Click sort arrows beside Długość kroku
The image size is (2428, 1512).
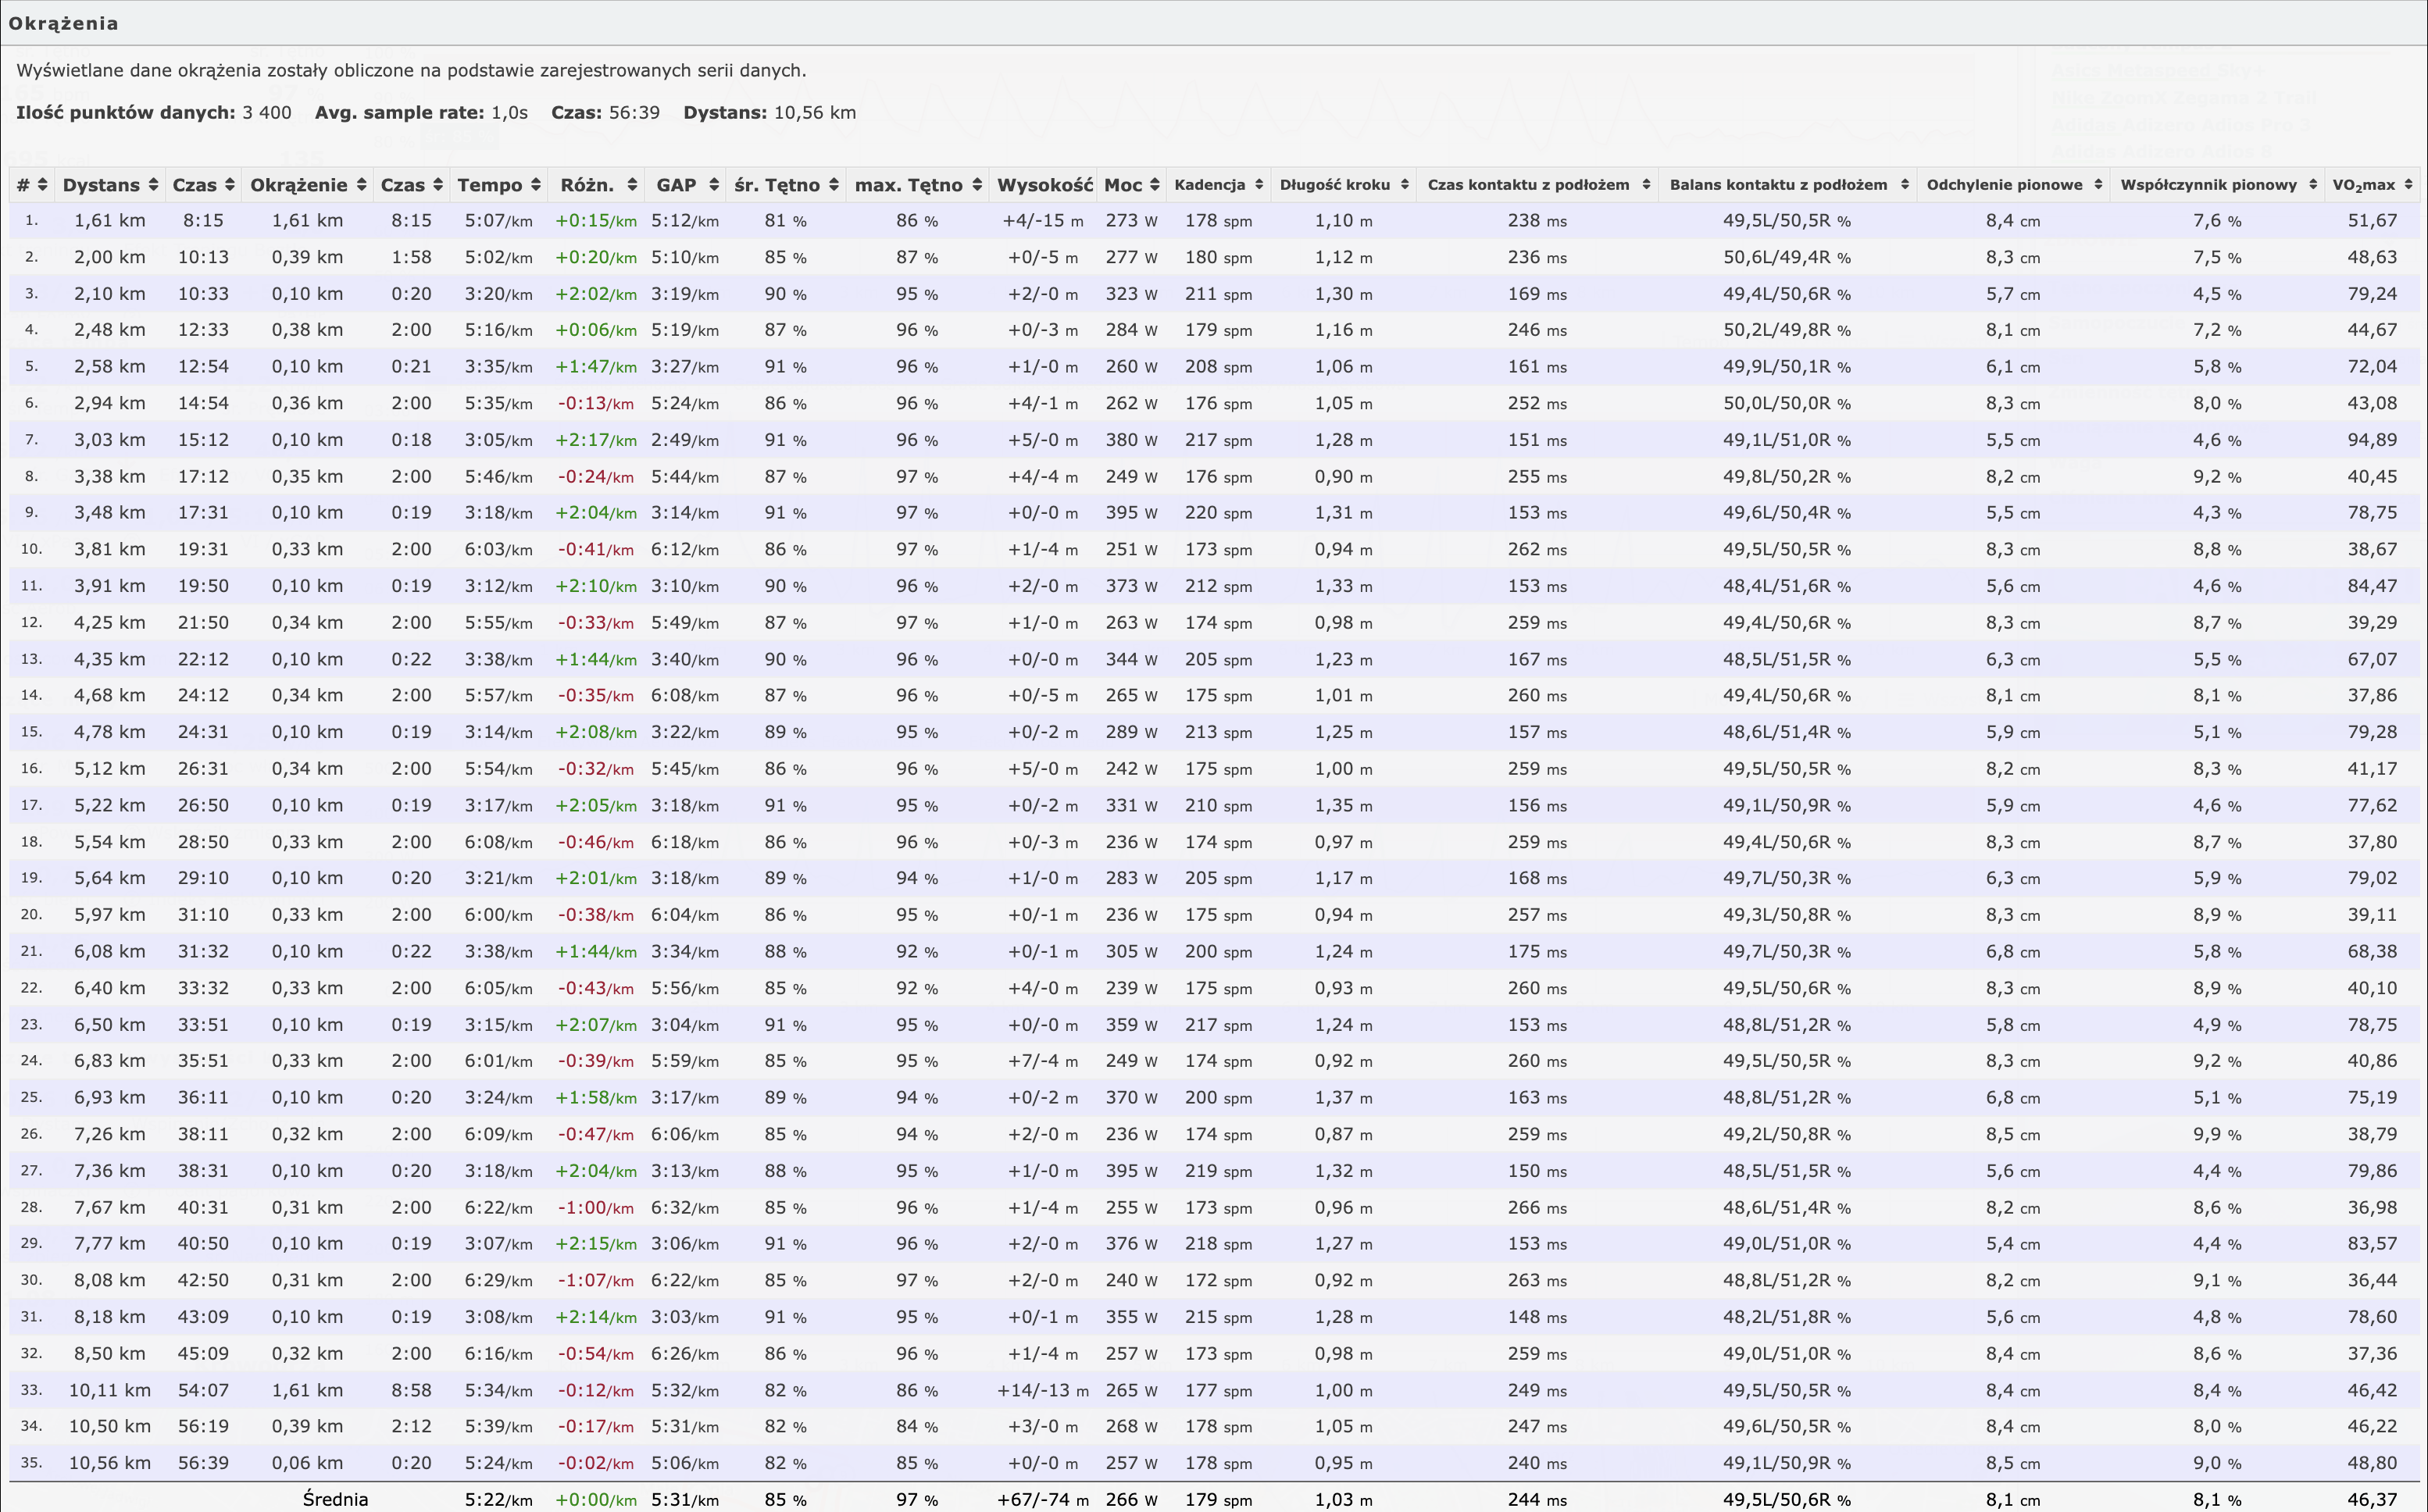tap(1404, 185)
